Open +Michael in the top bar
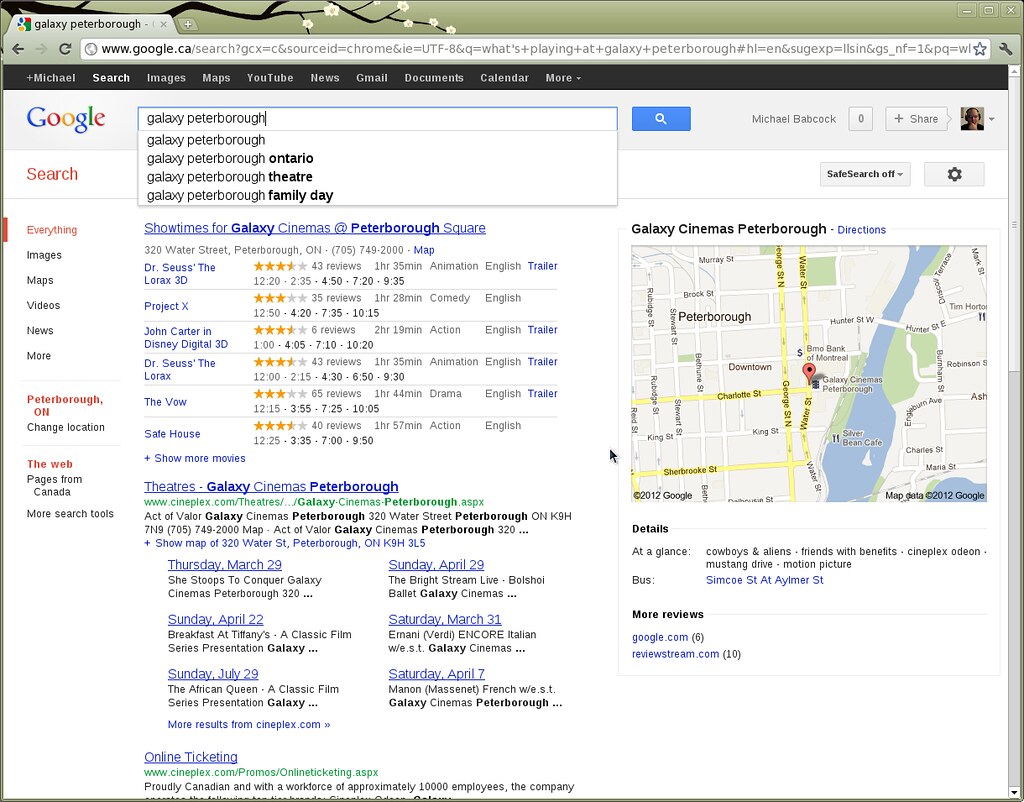Viewport: 1024px width, 802px height. 50,78
